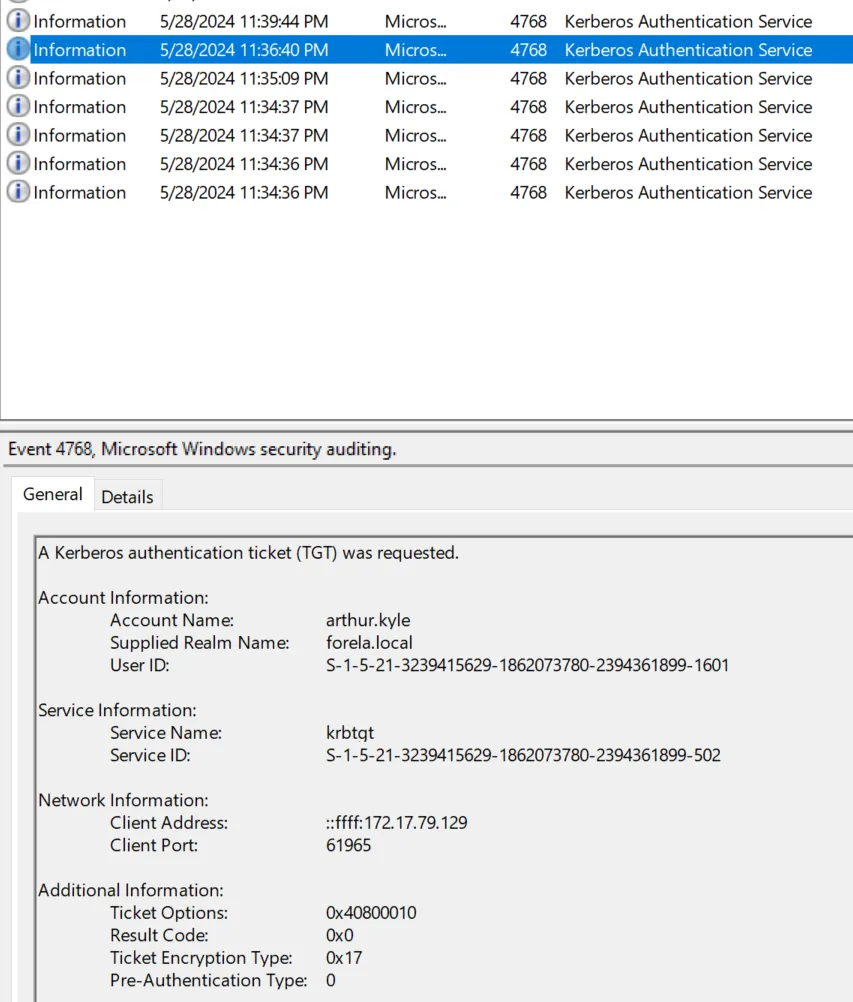853x1002 pixels.
Task: Click the client port value 61965
Action: 348,845
